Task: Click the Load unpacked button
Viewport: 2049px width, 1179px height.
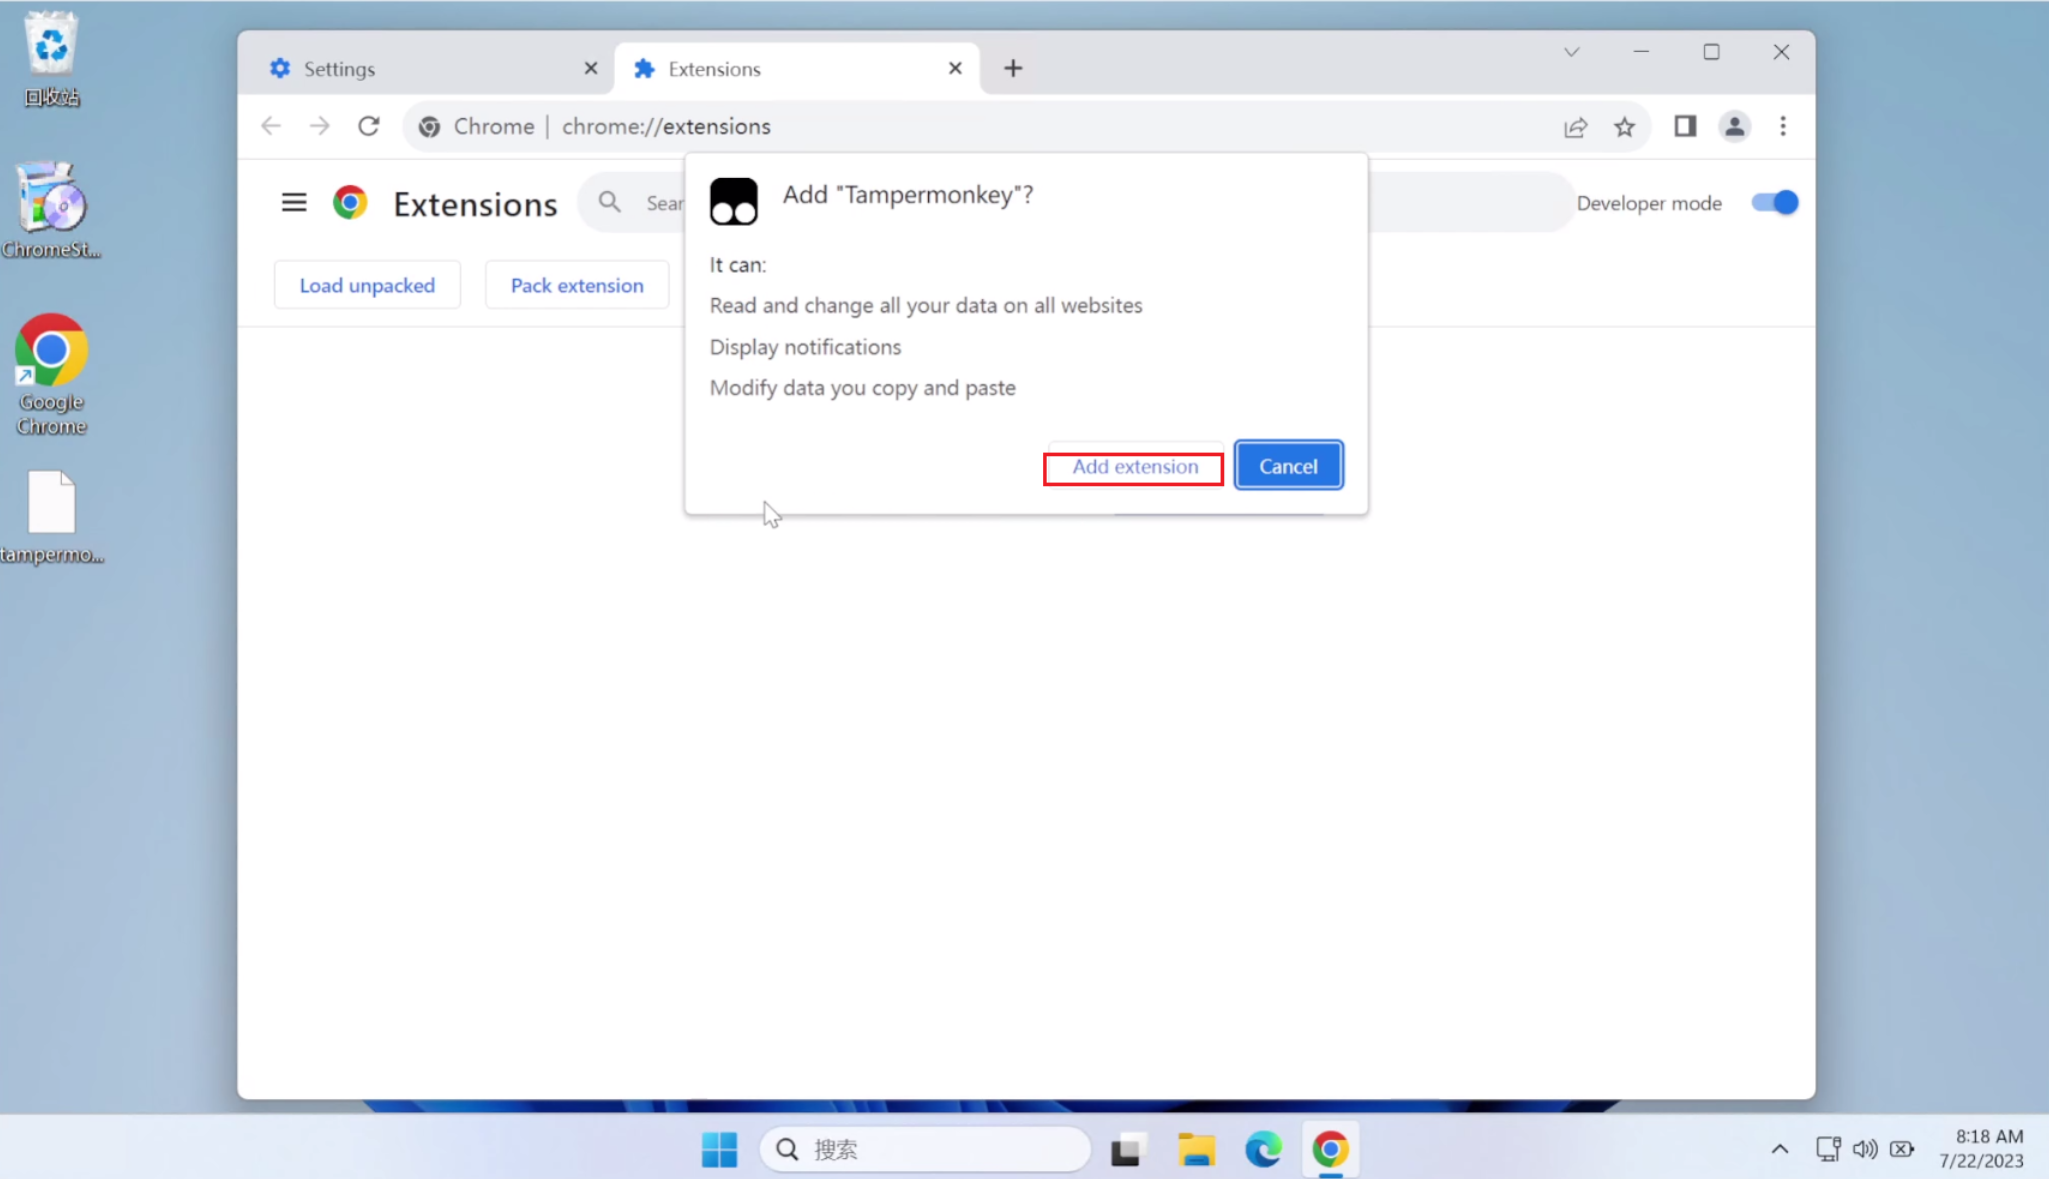Action: (367, 285)
